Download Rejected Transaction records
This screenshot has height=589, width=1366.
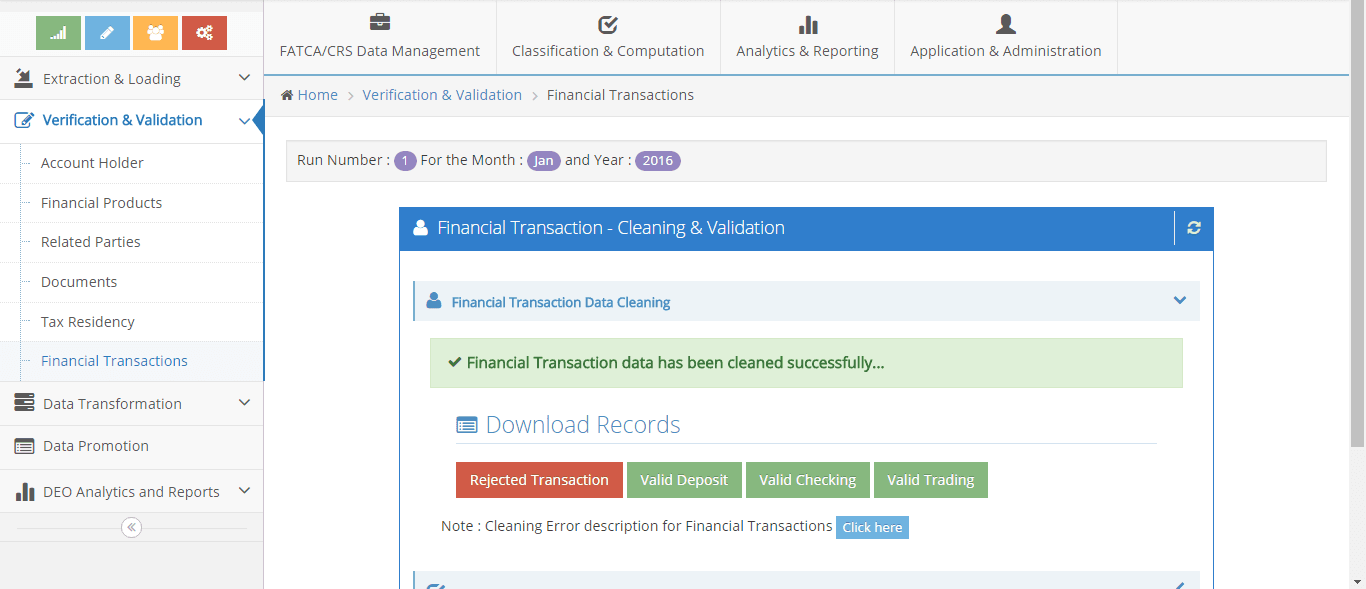[539, 480]
